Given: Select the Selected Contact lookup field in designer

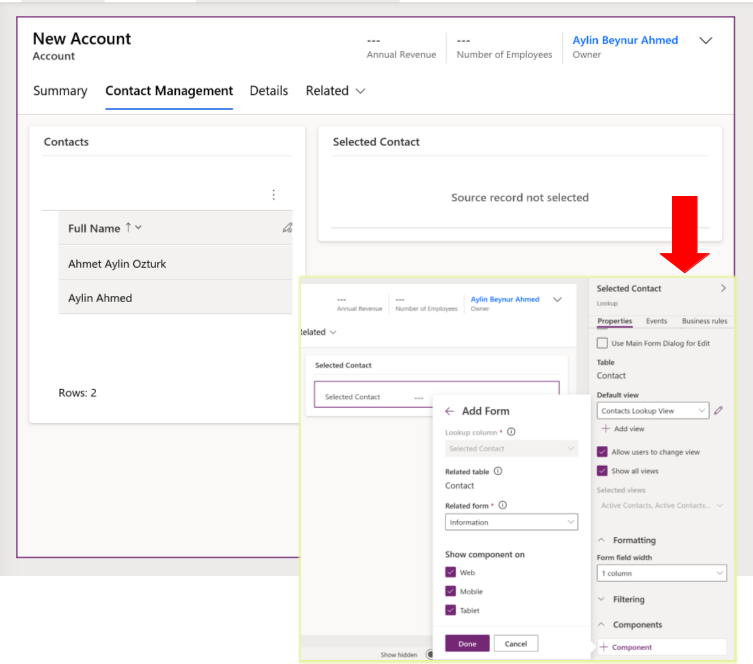Looking at the screenshot, I should pos(437,394).
